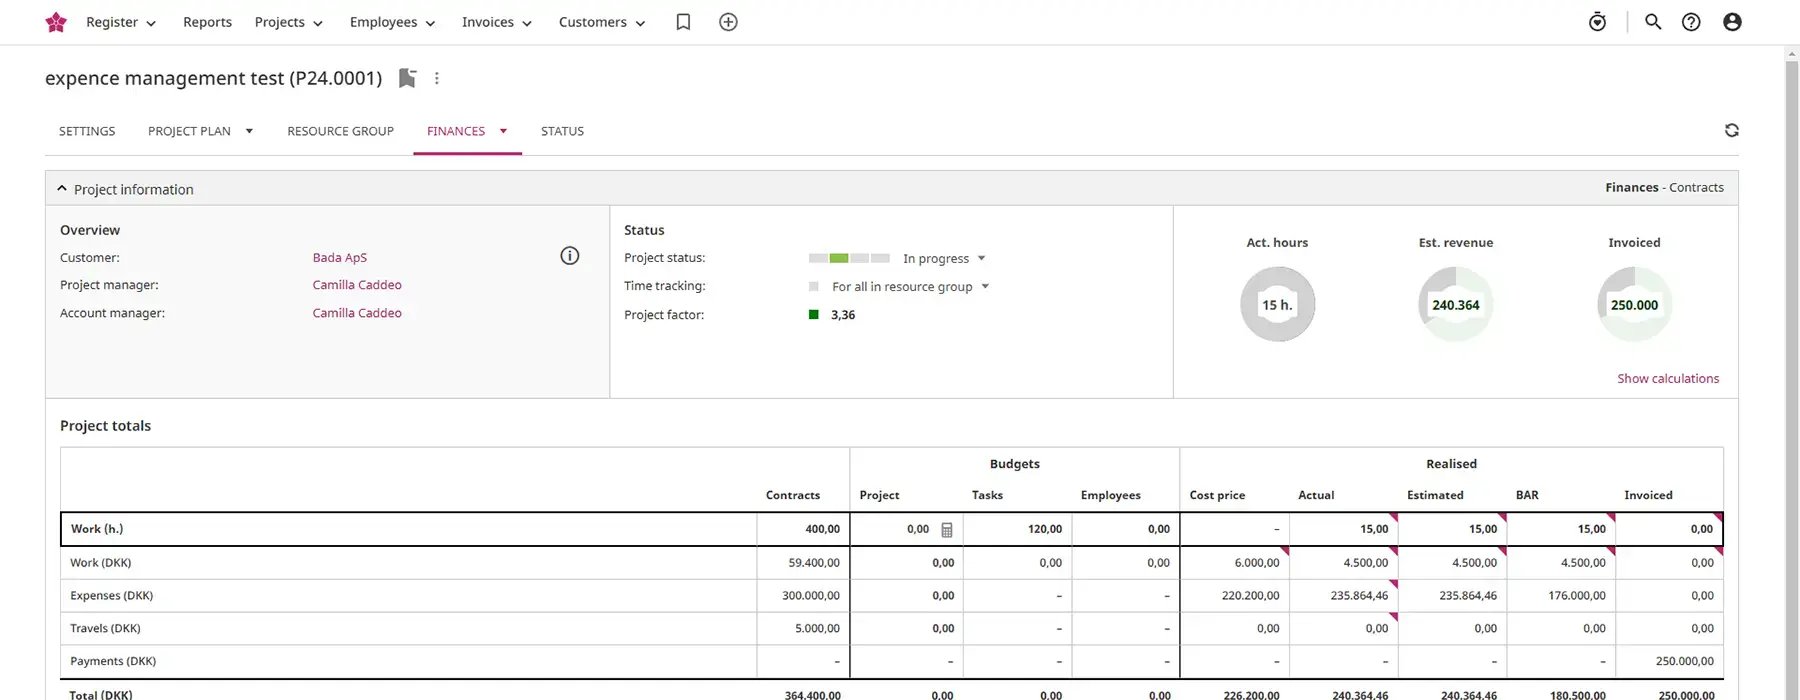This screenshot has width=1800, height=700.
Task: Click the Estimated column header
Action: 1435,495
